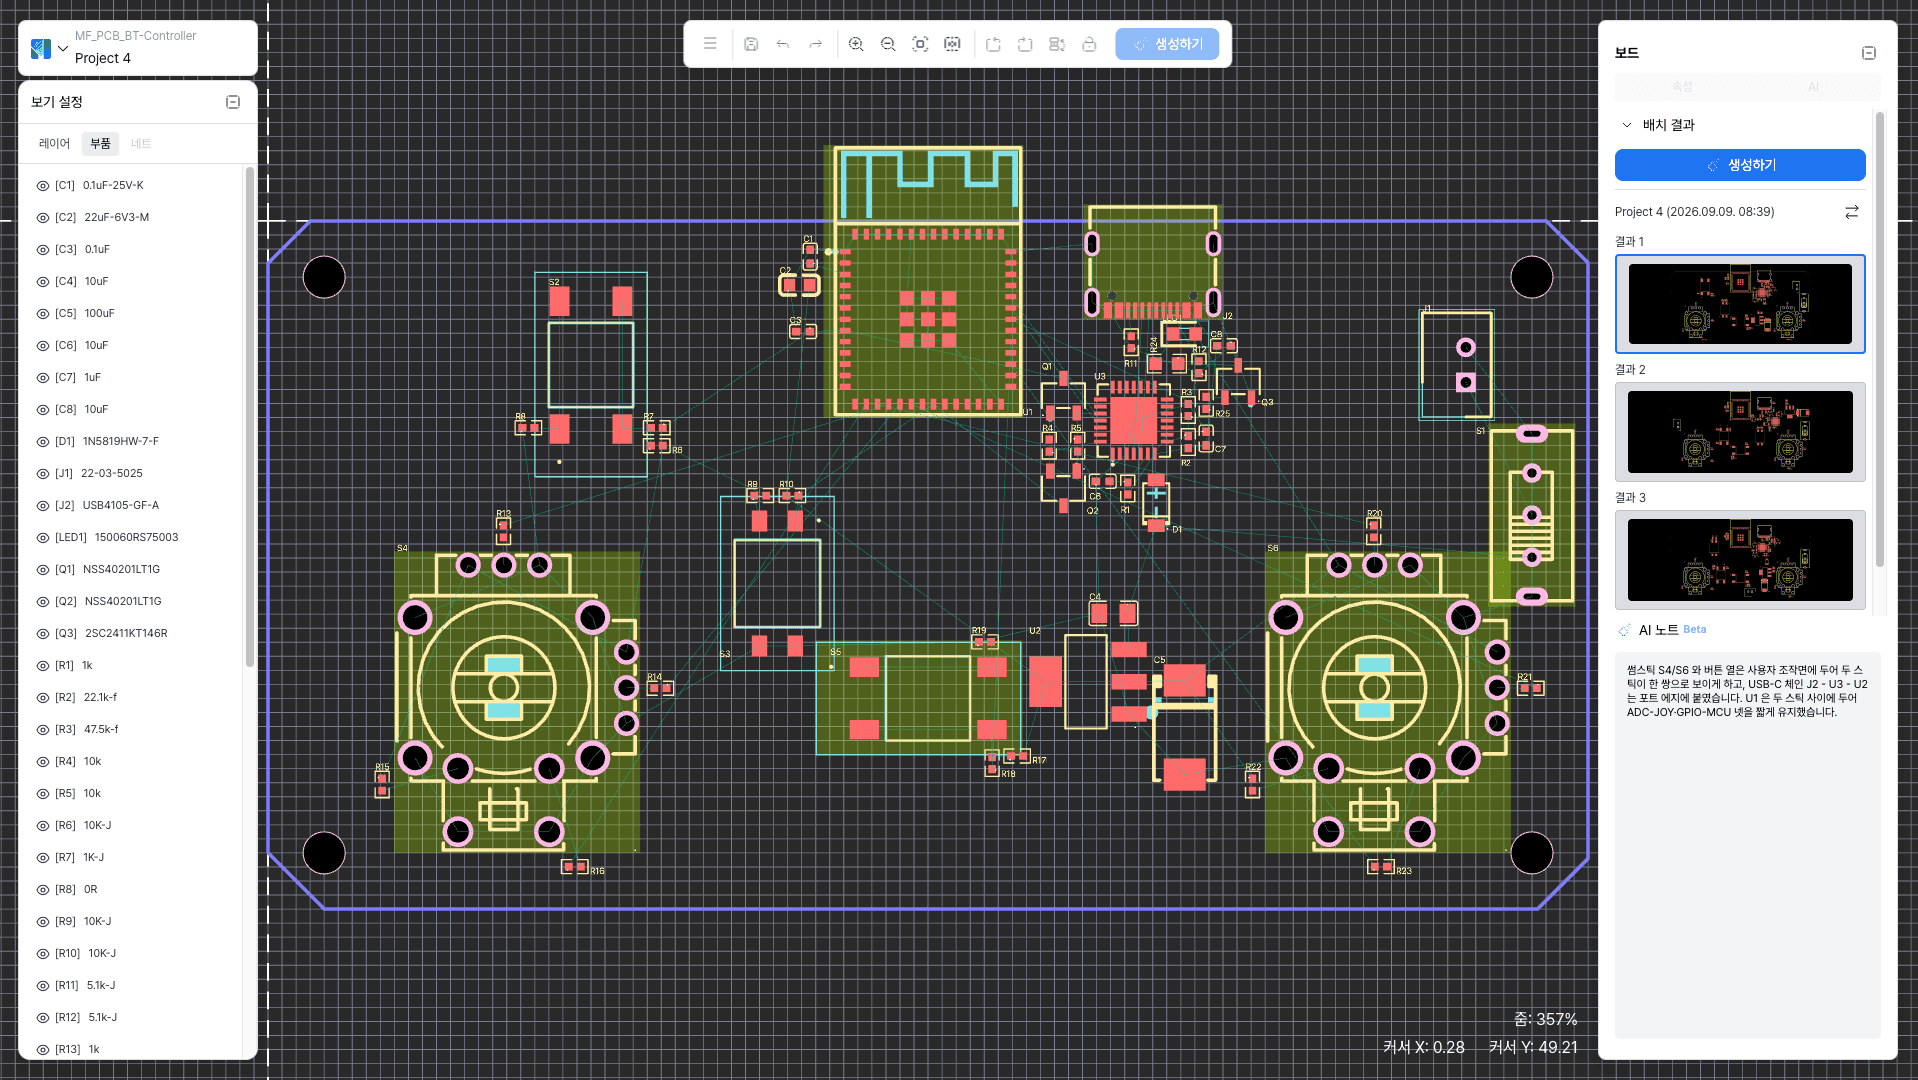Click the 보드 panel scrollbar
This screenshot has height=1080, width=1918.
point(1880,340)
